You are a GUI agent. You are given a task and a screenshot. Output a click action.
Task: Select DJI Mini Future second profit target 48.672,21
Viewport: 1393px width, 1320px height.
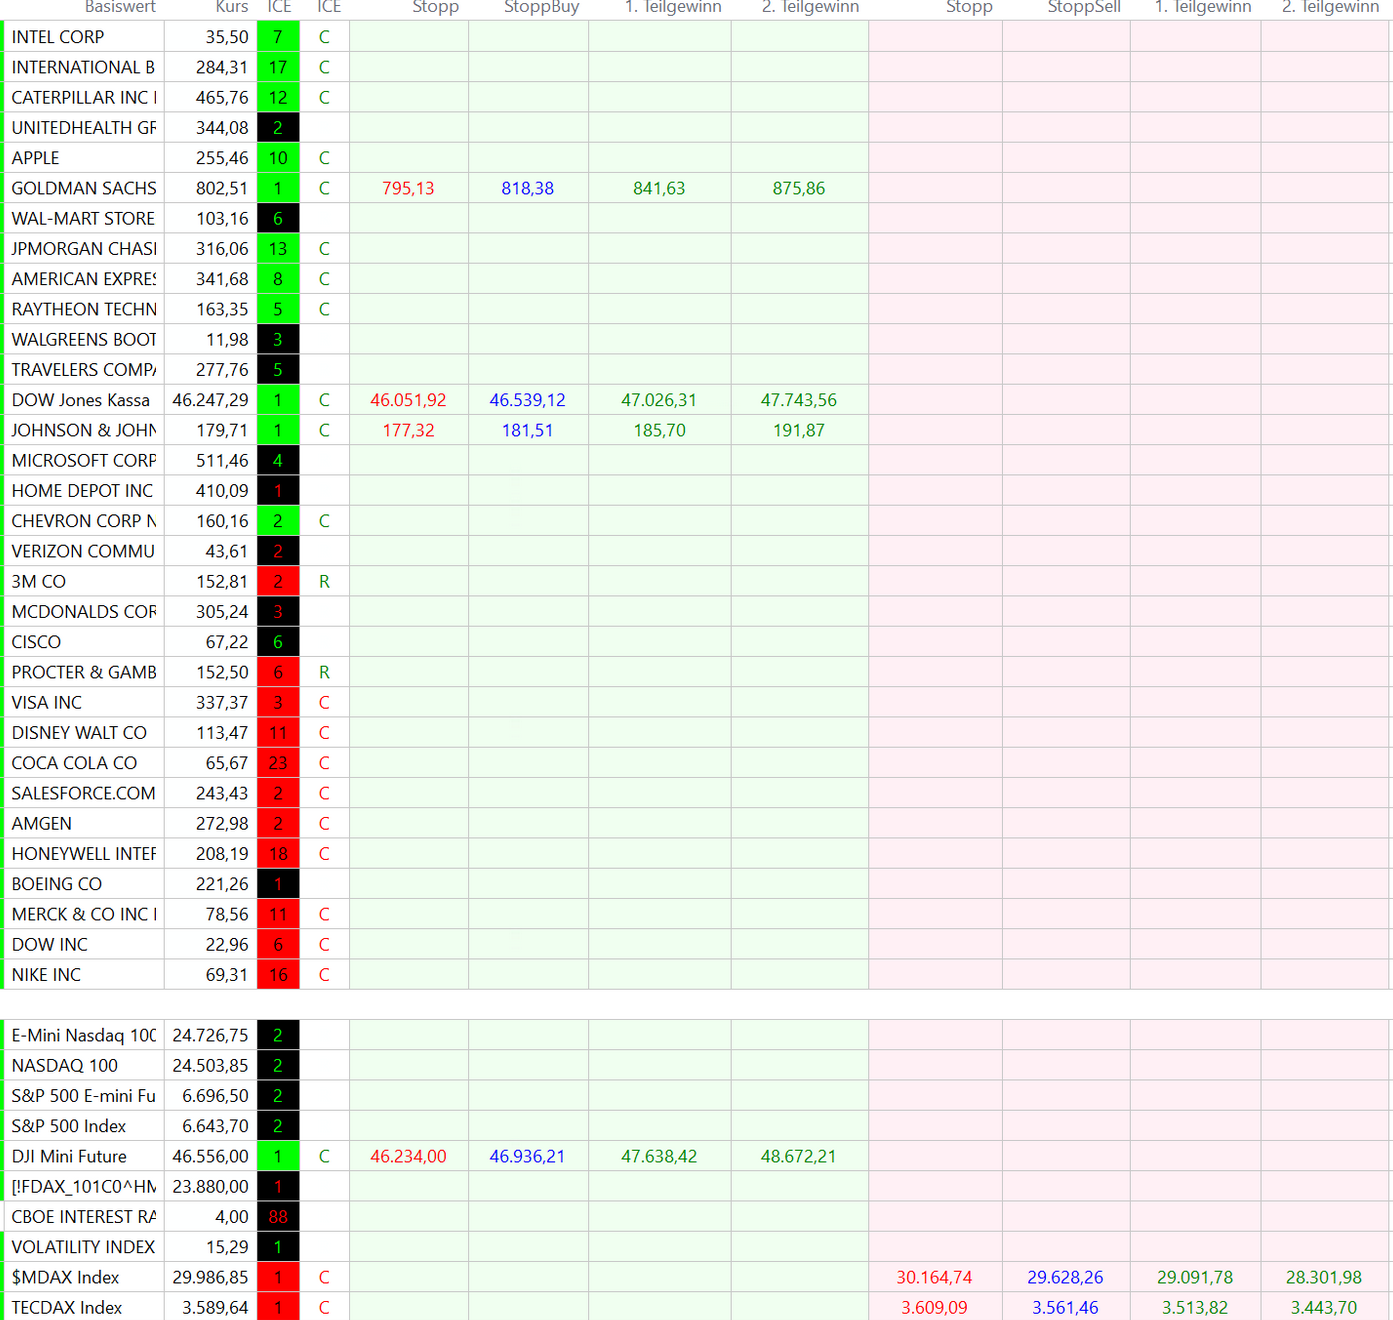tap(798, 1156)
